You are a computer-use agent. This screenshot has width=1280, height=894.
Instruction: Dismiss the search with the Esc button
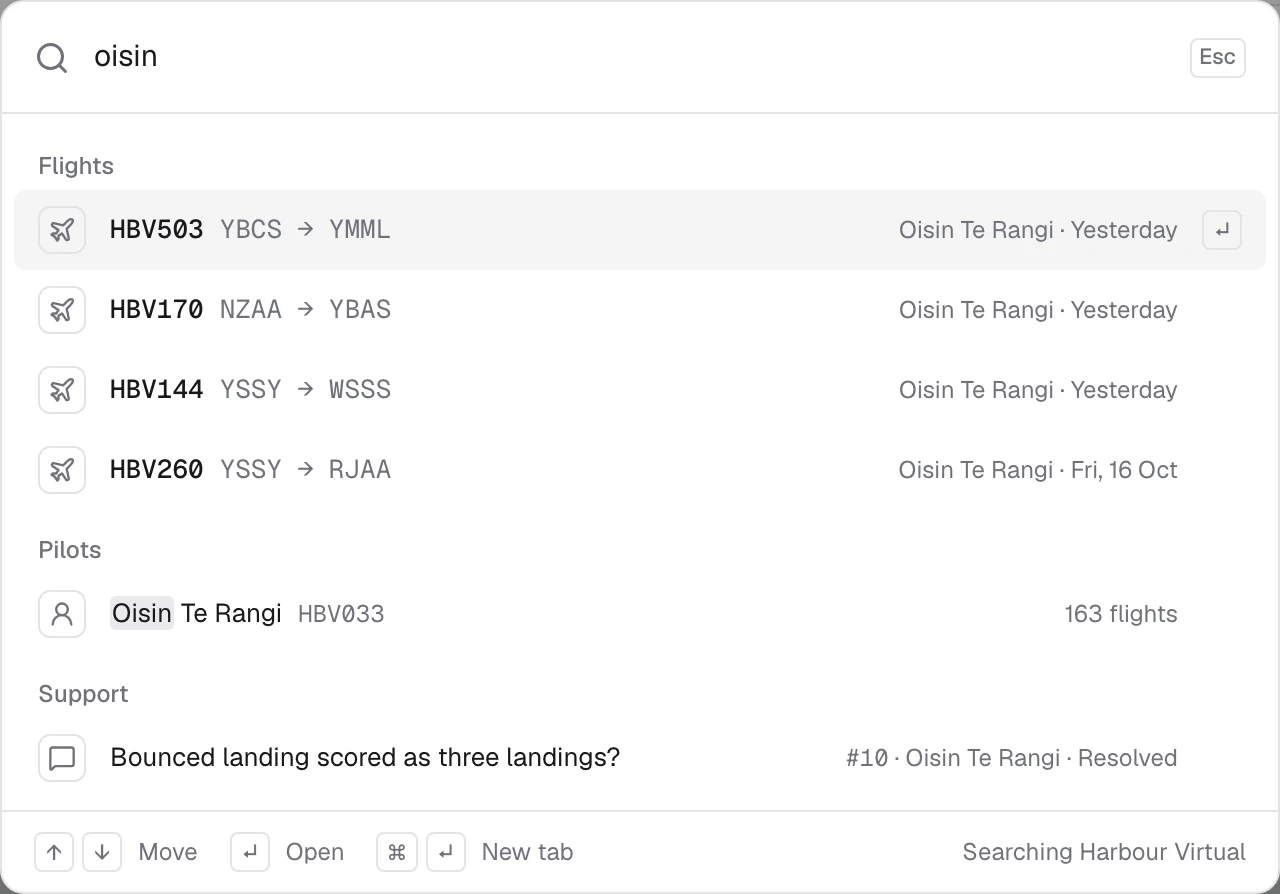pos(1217,57)
